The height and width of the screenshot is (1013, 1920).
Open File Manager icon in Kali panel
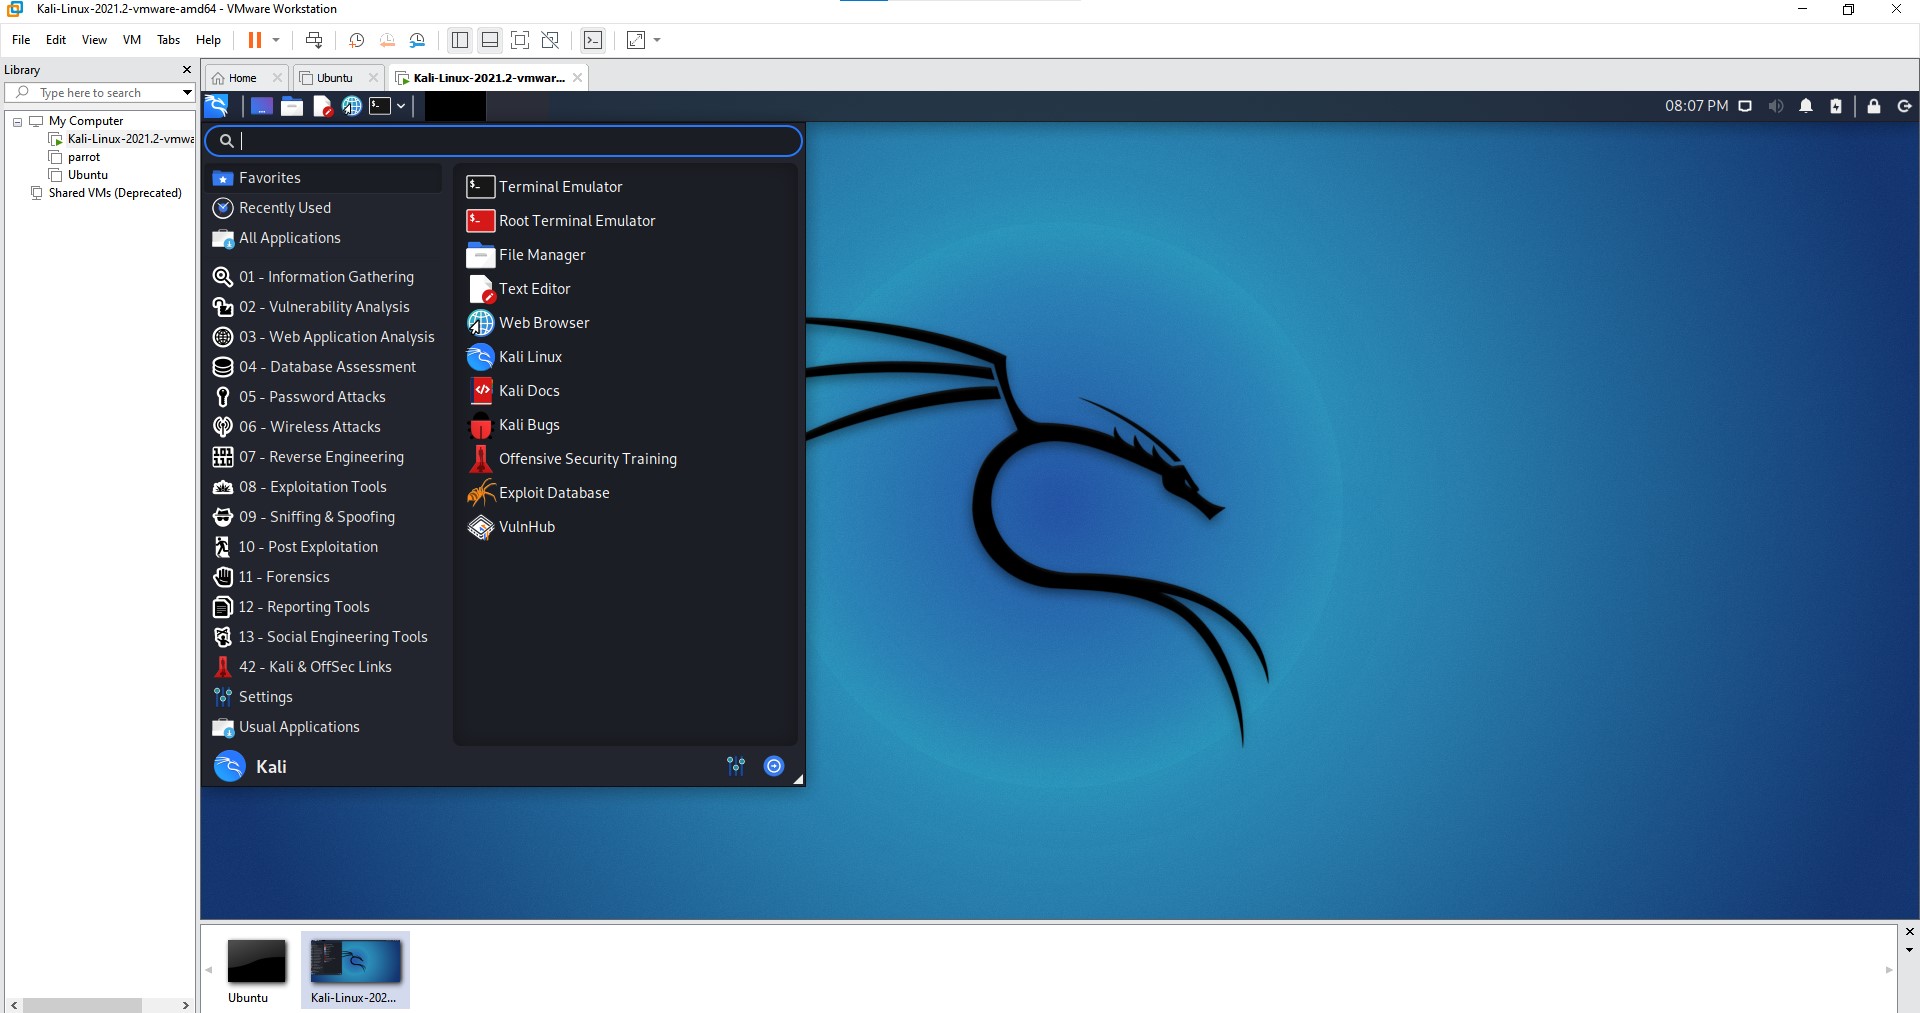pyautogui.click(x=292, y=106)
